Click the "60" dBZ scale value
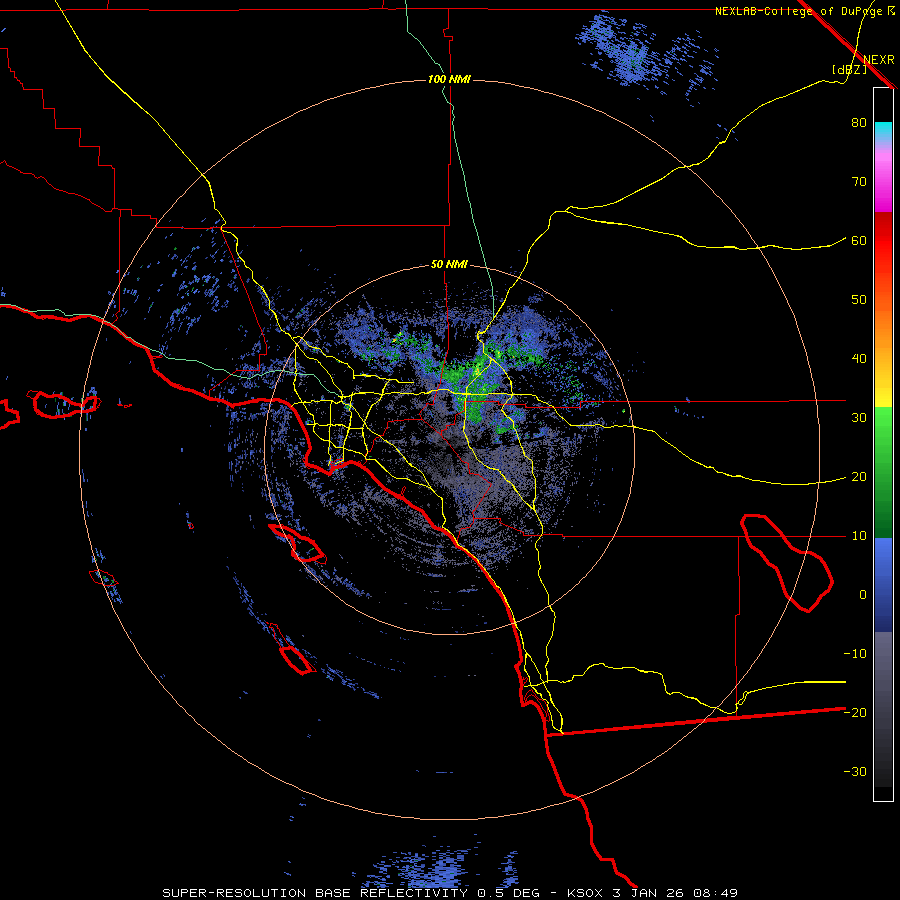 [x=859, y=241]
